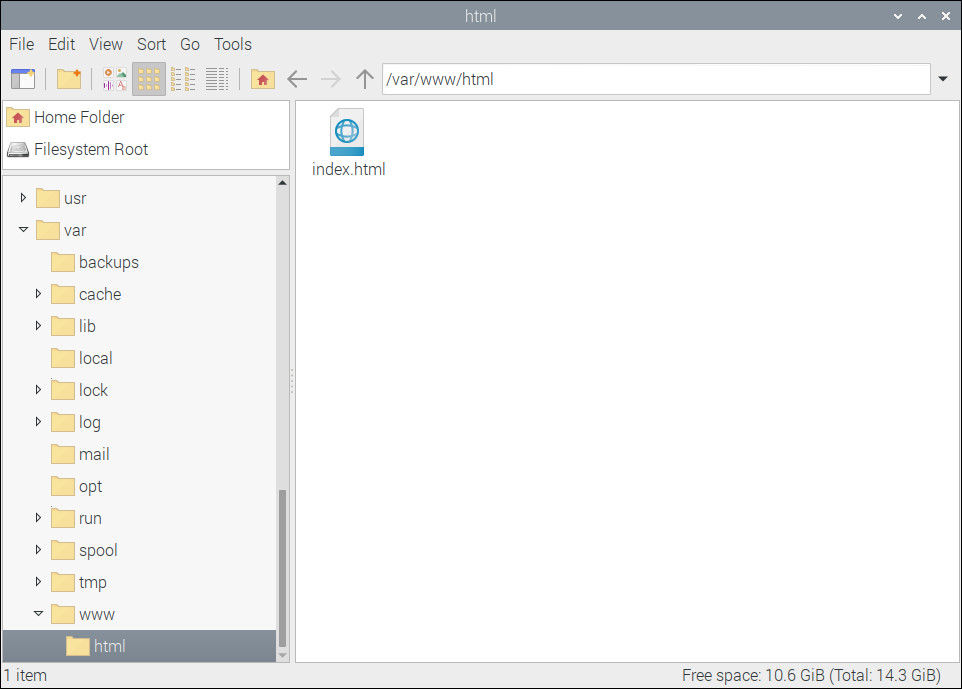Expand the usr folder
Image resolution: width=962 pixels, height=689 pixels.
pos(23,198)
